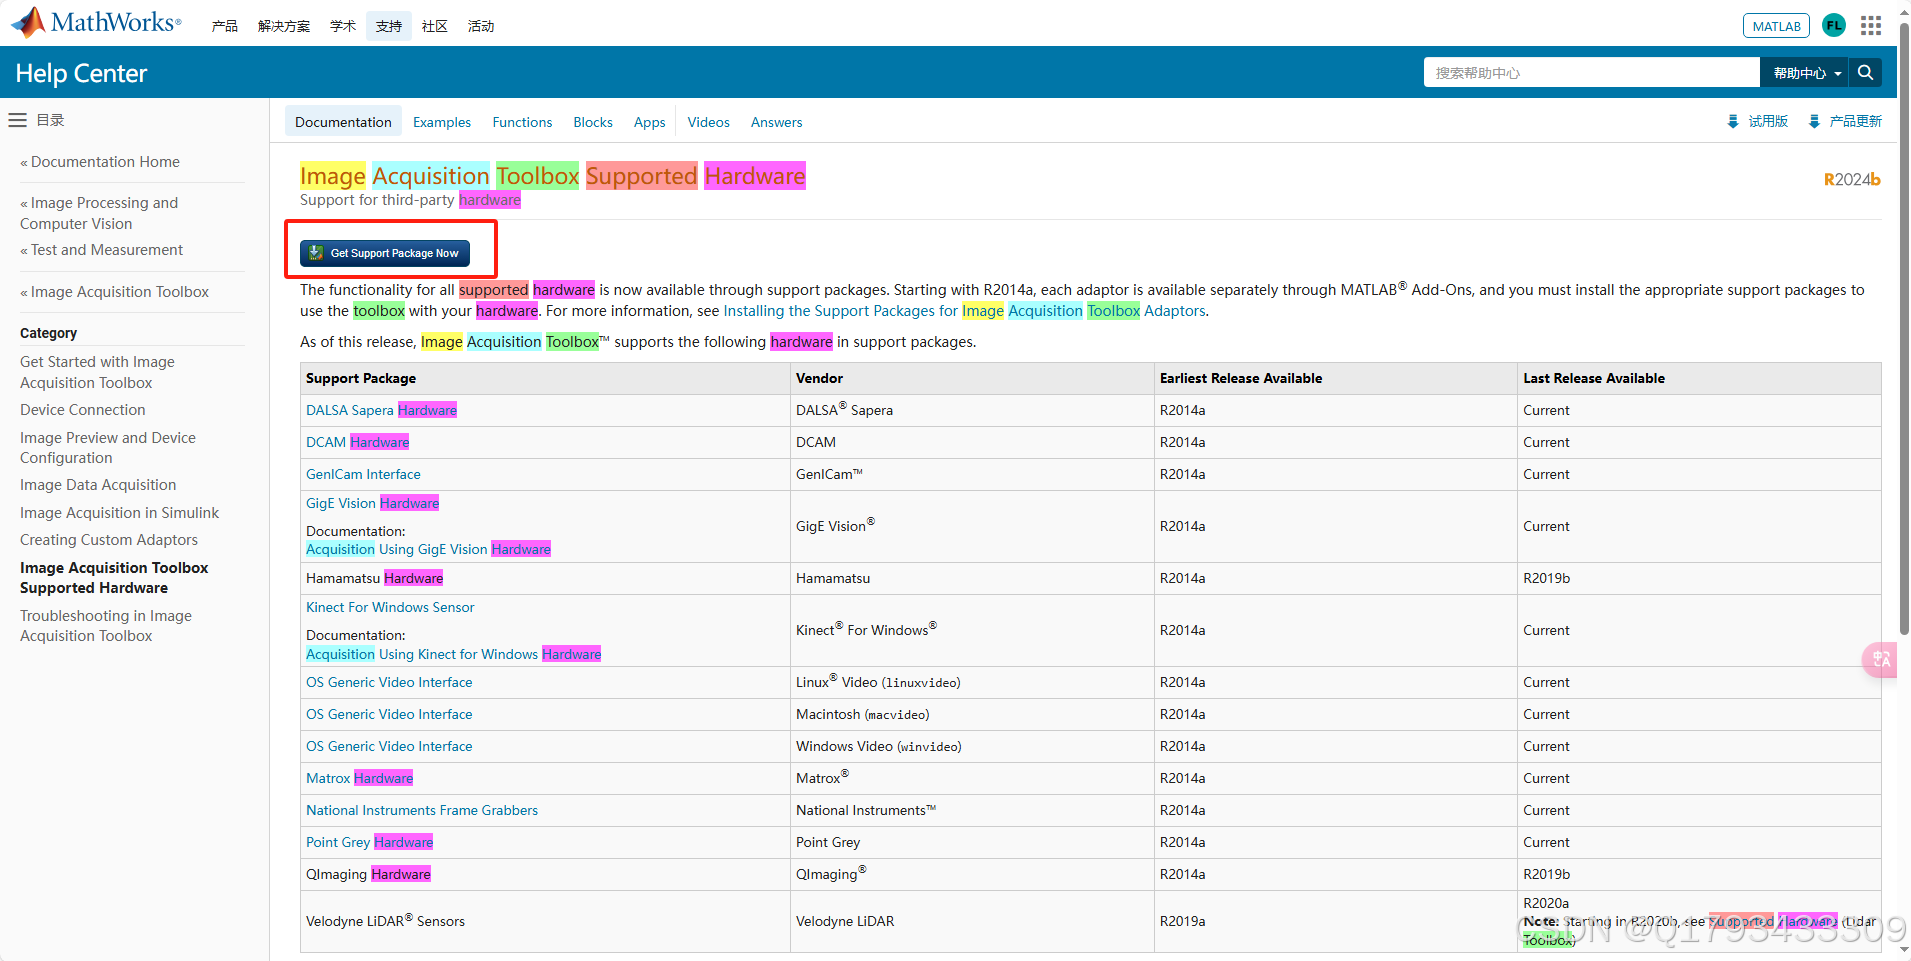
Task: Switch to the Functions tab
Action: 522,122
